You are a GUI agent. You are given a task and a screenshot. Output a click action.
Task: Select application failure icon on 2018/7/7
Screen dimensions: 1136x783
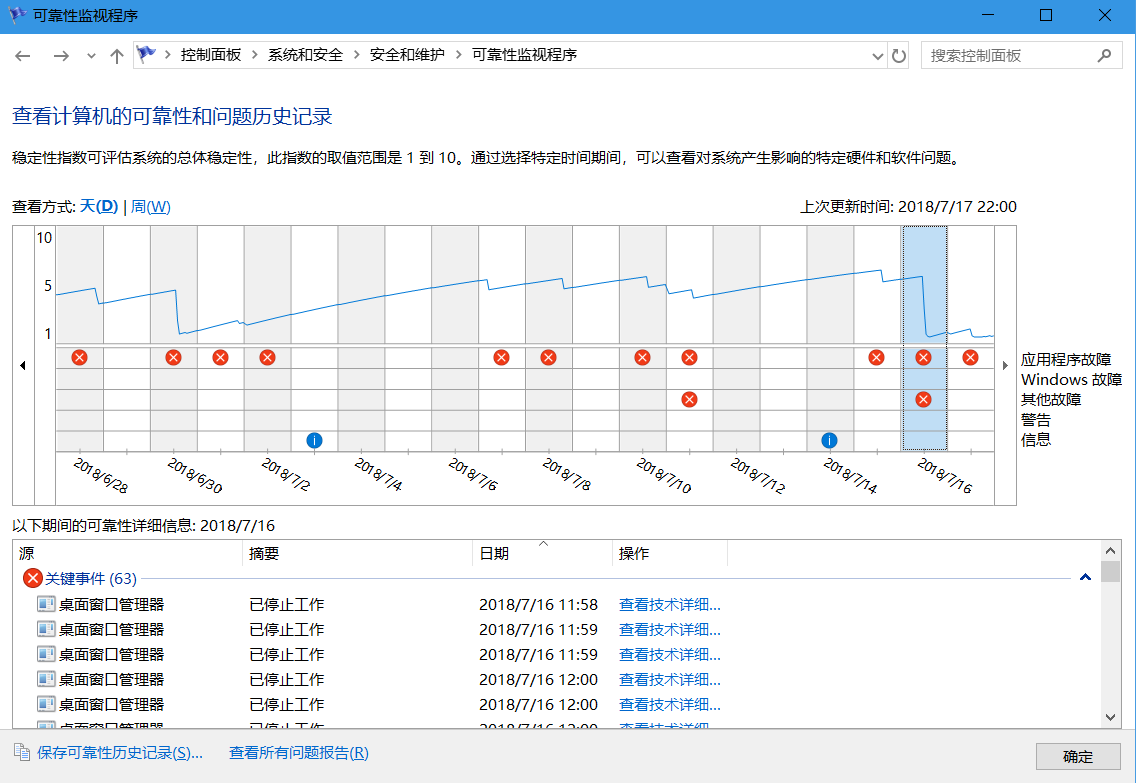[501, 357]
